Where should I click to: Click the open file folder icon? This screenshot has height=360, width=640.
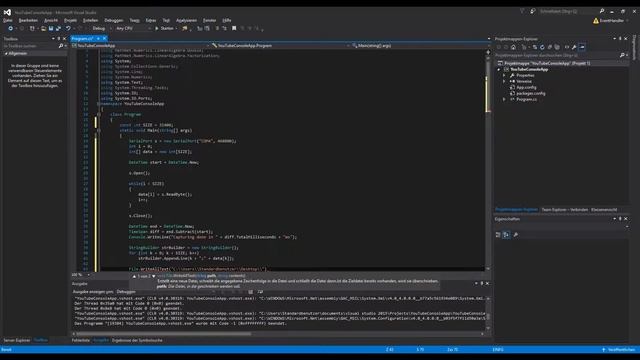tap(43, 28)
